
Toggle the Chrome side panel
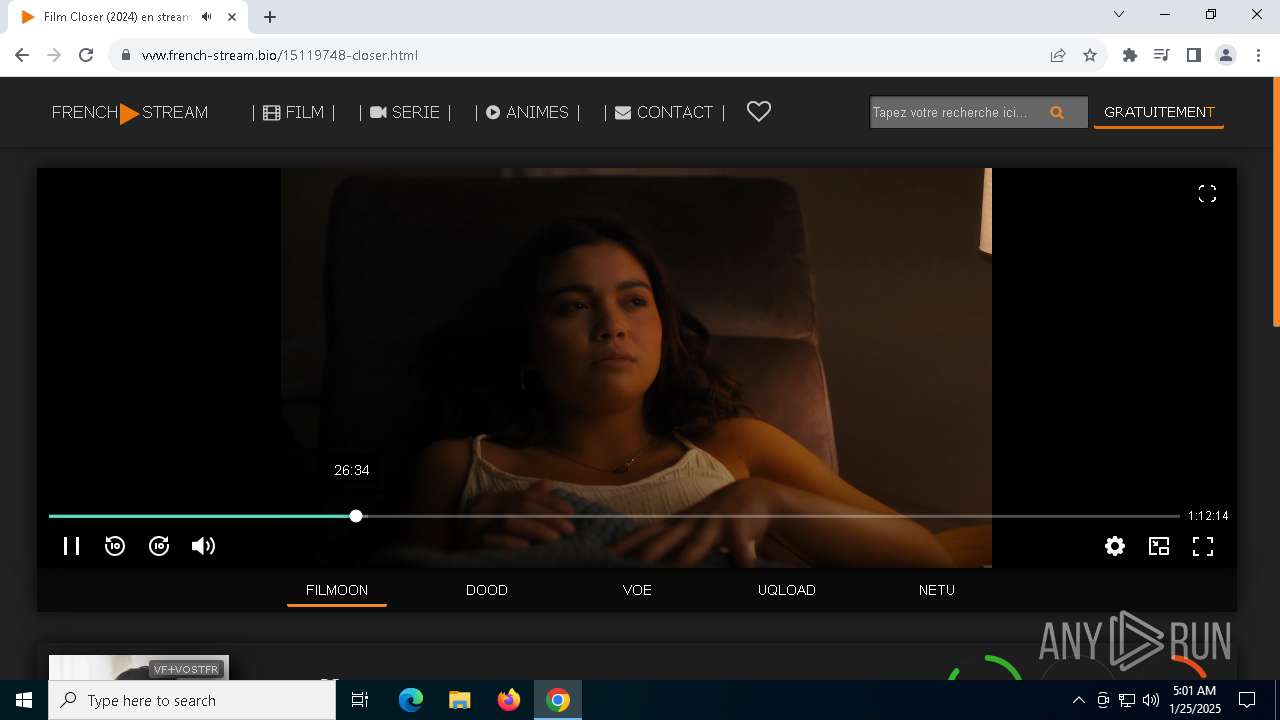pos(1194,55)
